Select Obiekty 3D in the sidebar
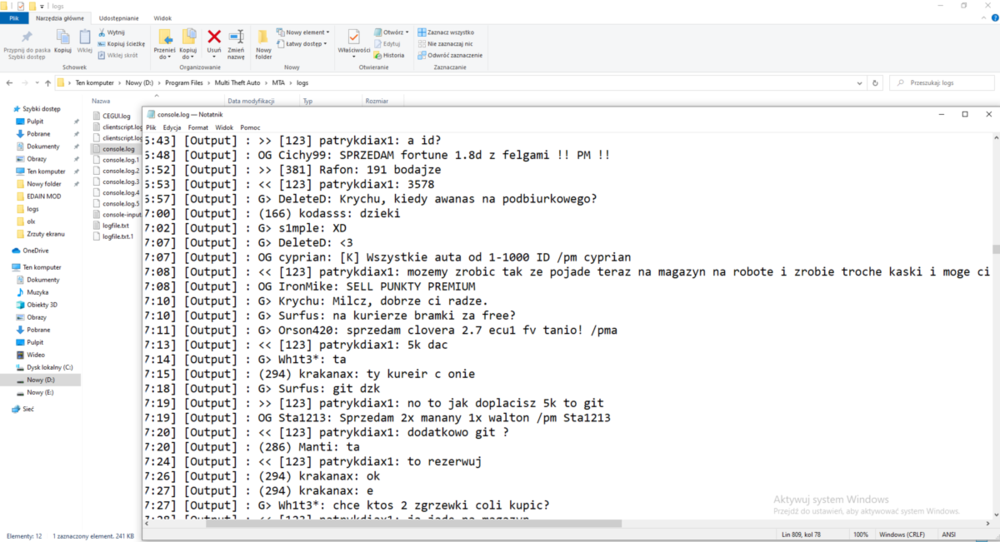 click(41, 305)
